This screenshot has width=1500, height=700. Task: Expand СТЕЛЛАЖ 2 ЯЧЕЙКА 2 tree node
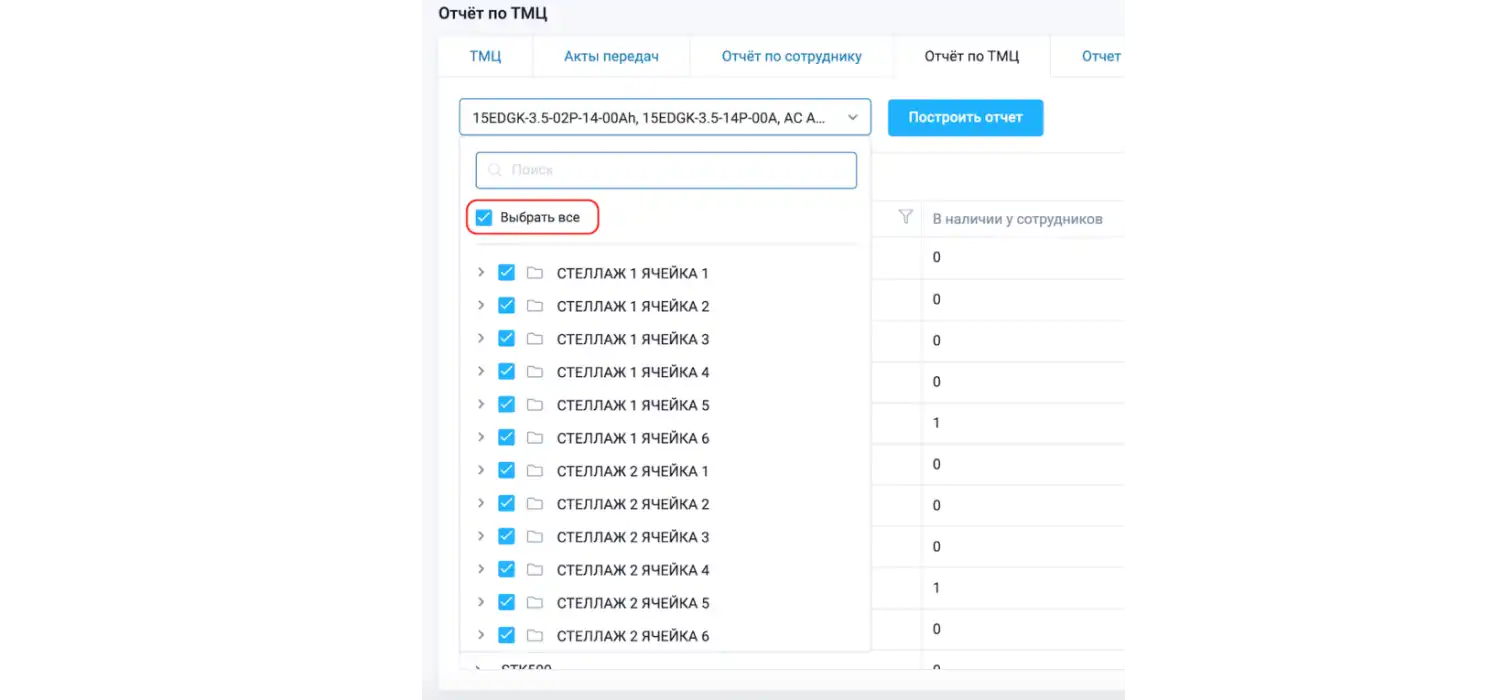pyautogui.click(x=480, y=503)
